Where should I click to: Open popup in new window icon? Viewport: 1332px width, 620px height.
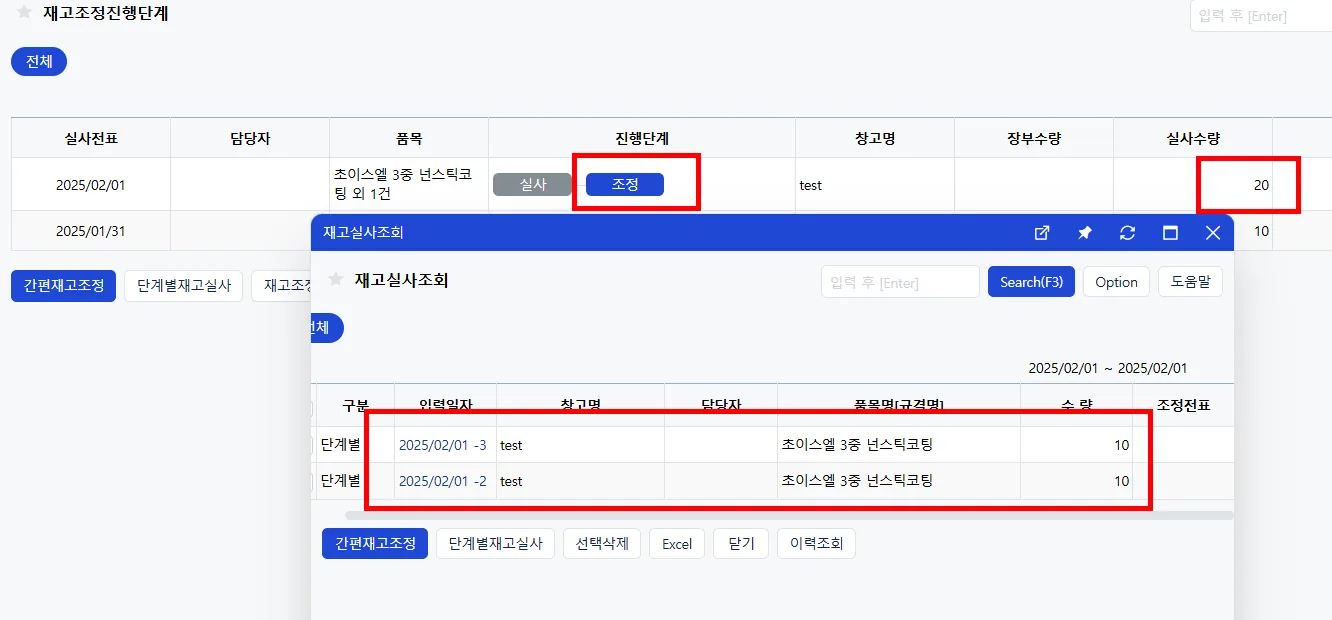[x=1042, y=233]
